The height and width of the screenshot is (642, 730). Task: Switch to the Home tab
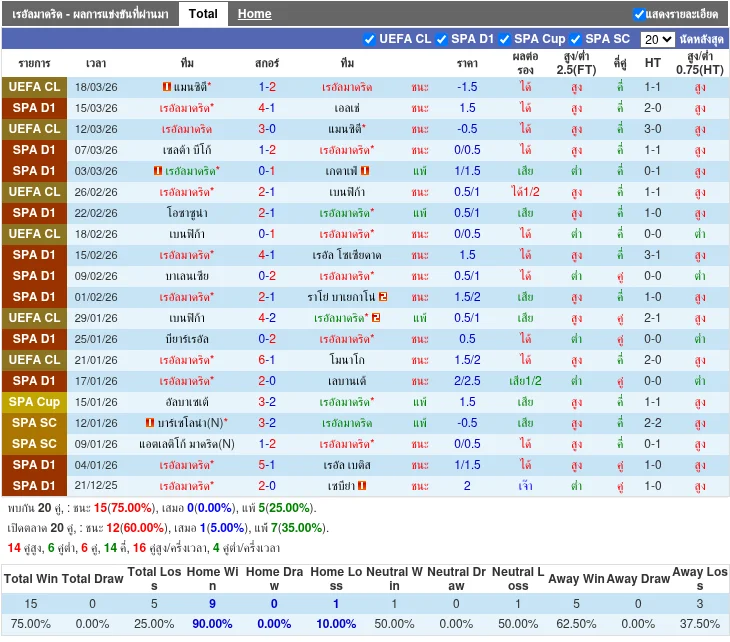tap(254, 14)
